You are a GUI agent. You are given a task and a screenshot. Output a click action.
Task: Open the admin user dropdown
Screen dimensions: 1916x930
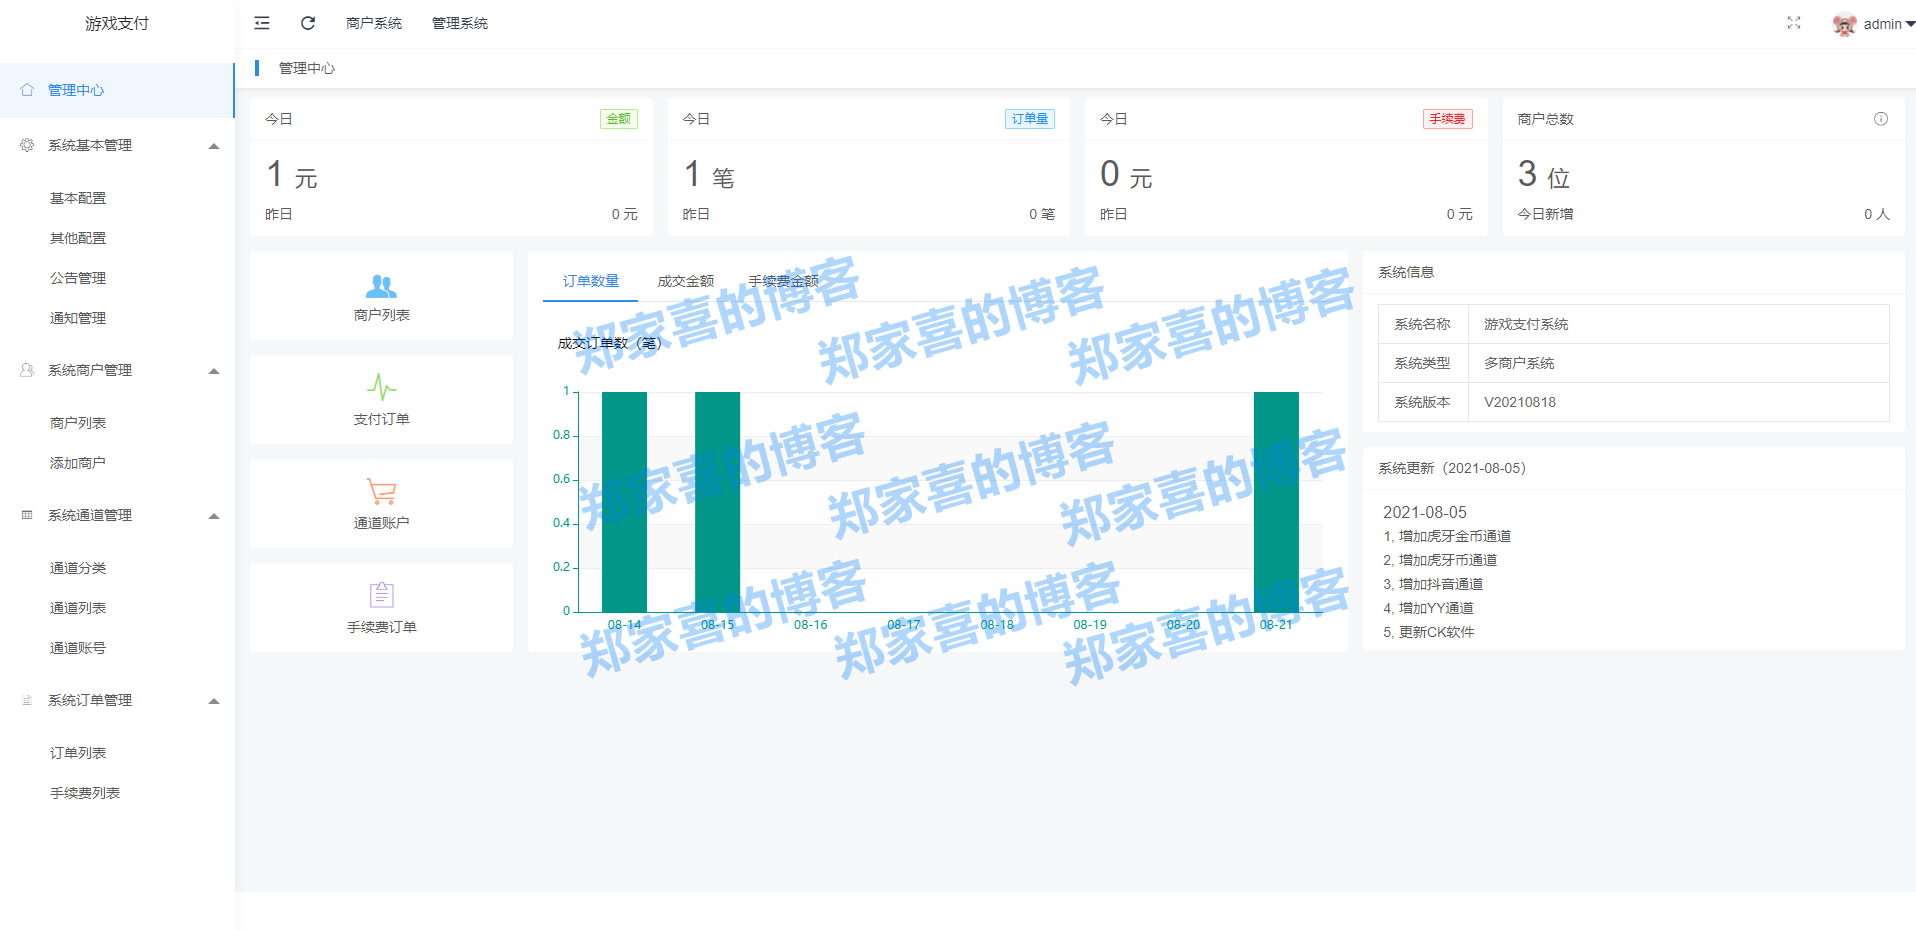[1889, 24]
